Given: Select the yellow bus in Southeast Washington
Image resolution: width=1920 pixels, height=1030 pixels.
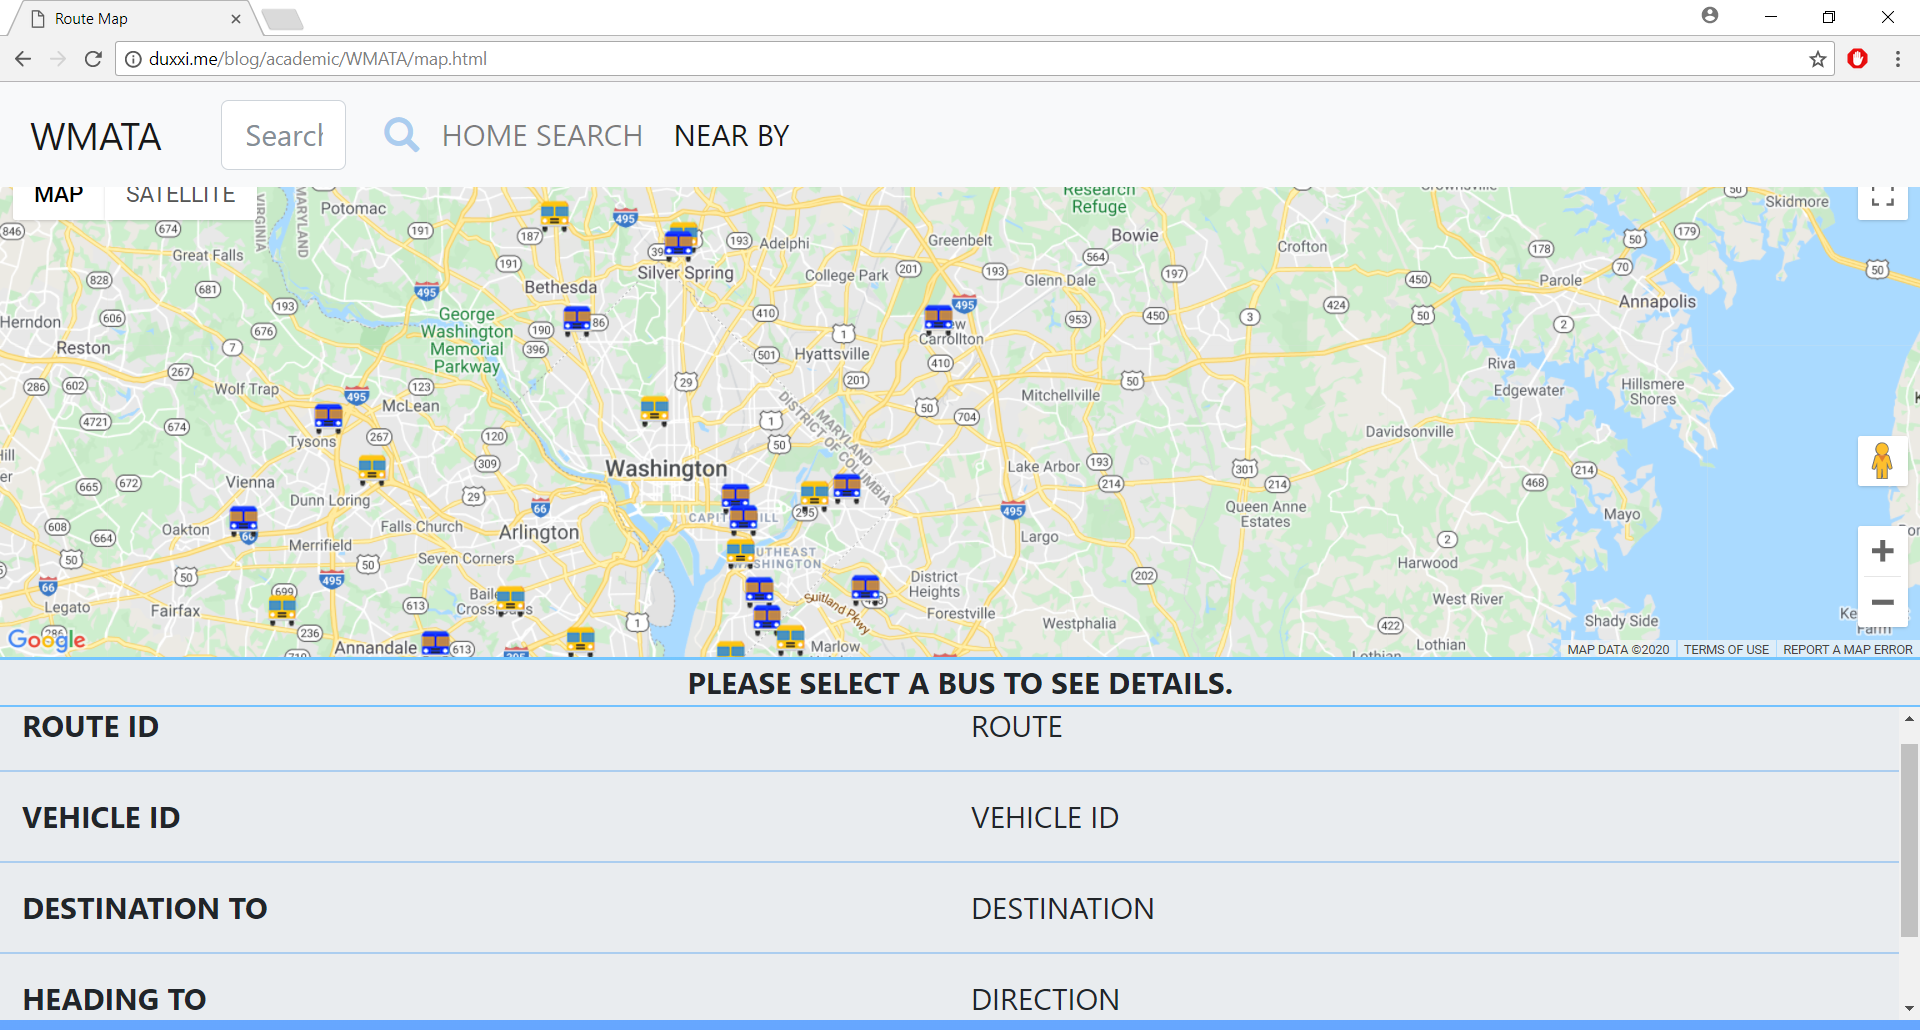Looking at the screenshot, I should tap(740, 552).
